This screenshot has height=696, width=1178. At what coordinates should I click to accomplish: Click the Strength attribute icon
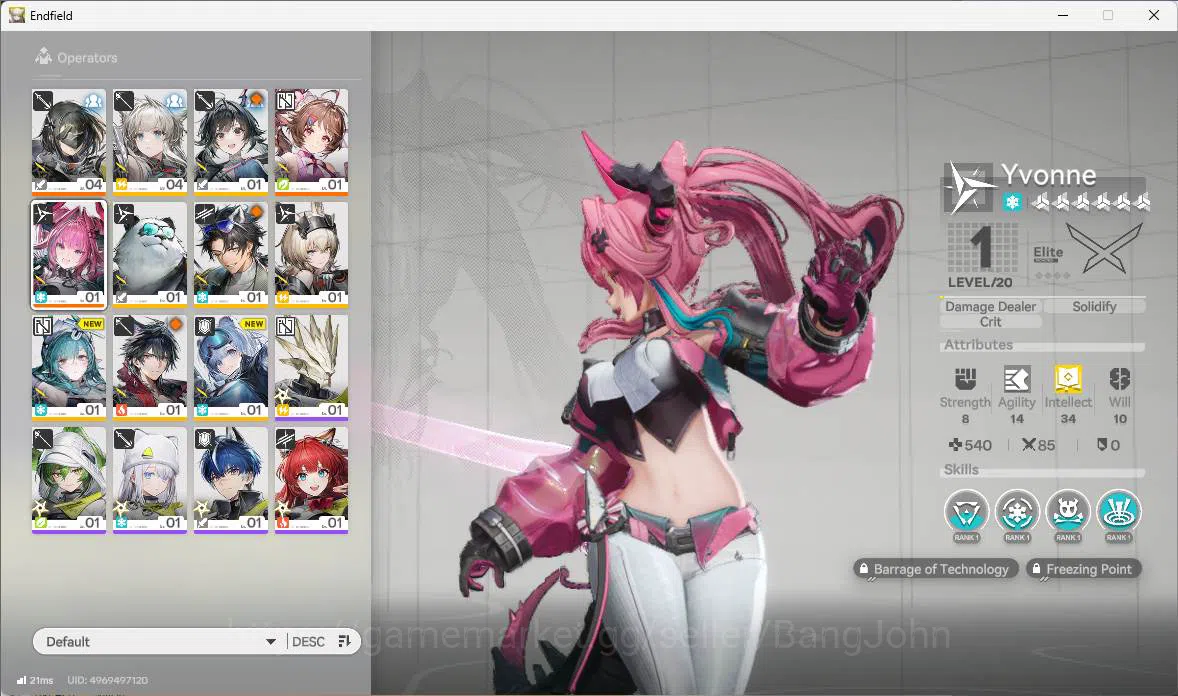(x=965, y=379)
